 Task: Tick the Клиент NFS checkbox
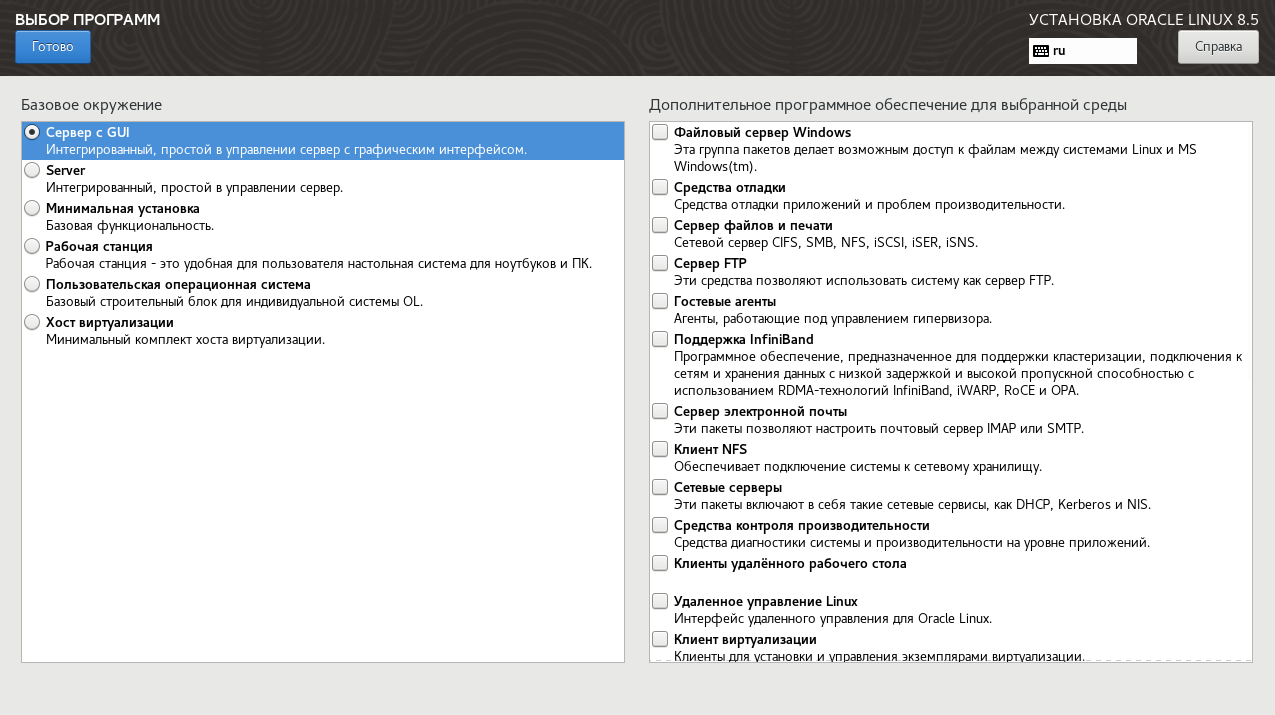[660, 449]
